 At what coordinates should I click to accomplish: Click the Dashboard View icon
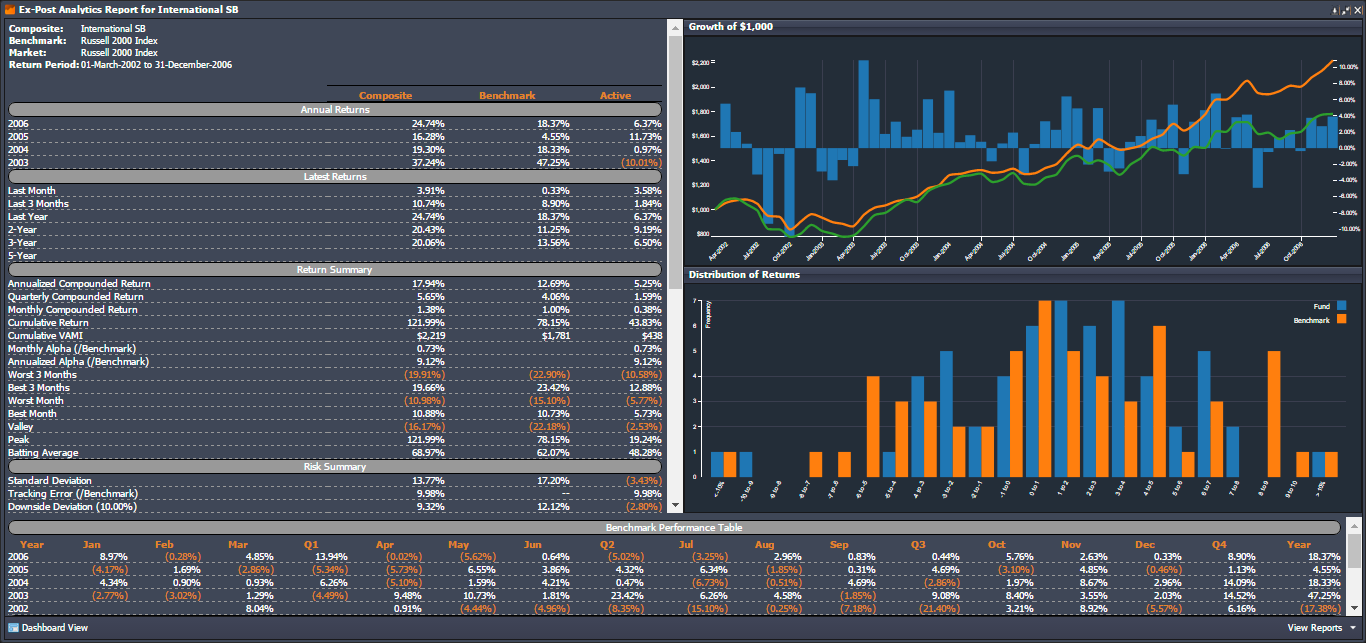(13, 628)
